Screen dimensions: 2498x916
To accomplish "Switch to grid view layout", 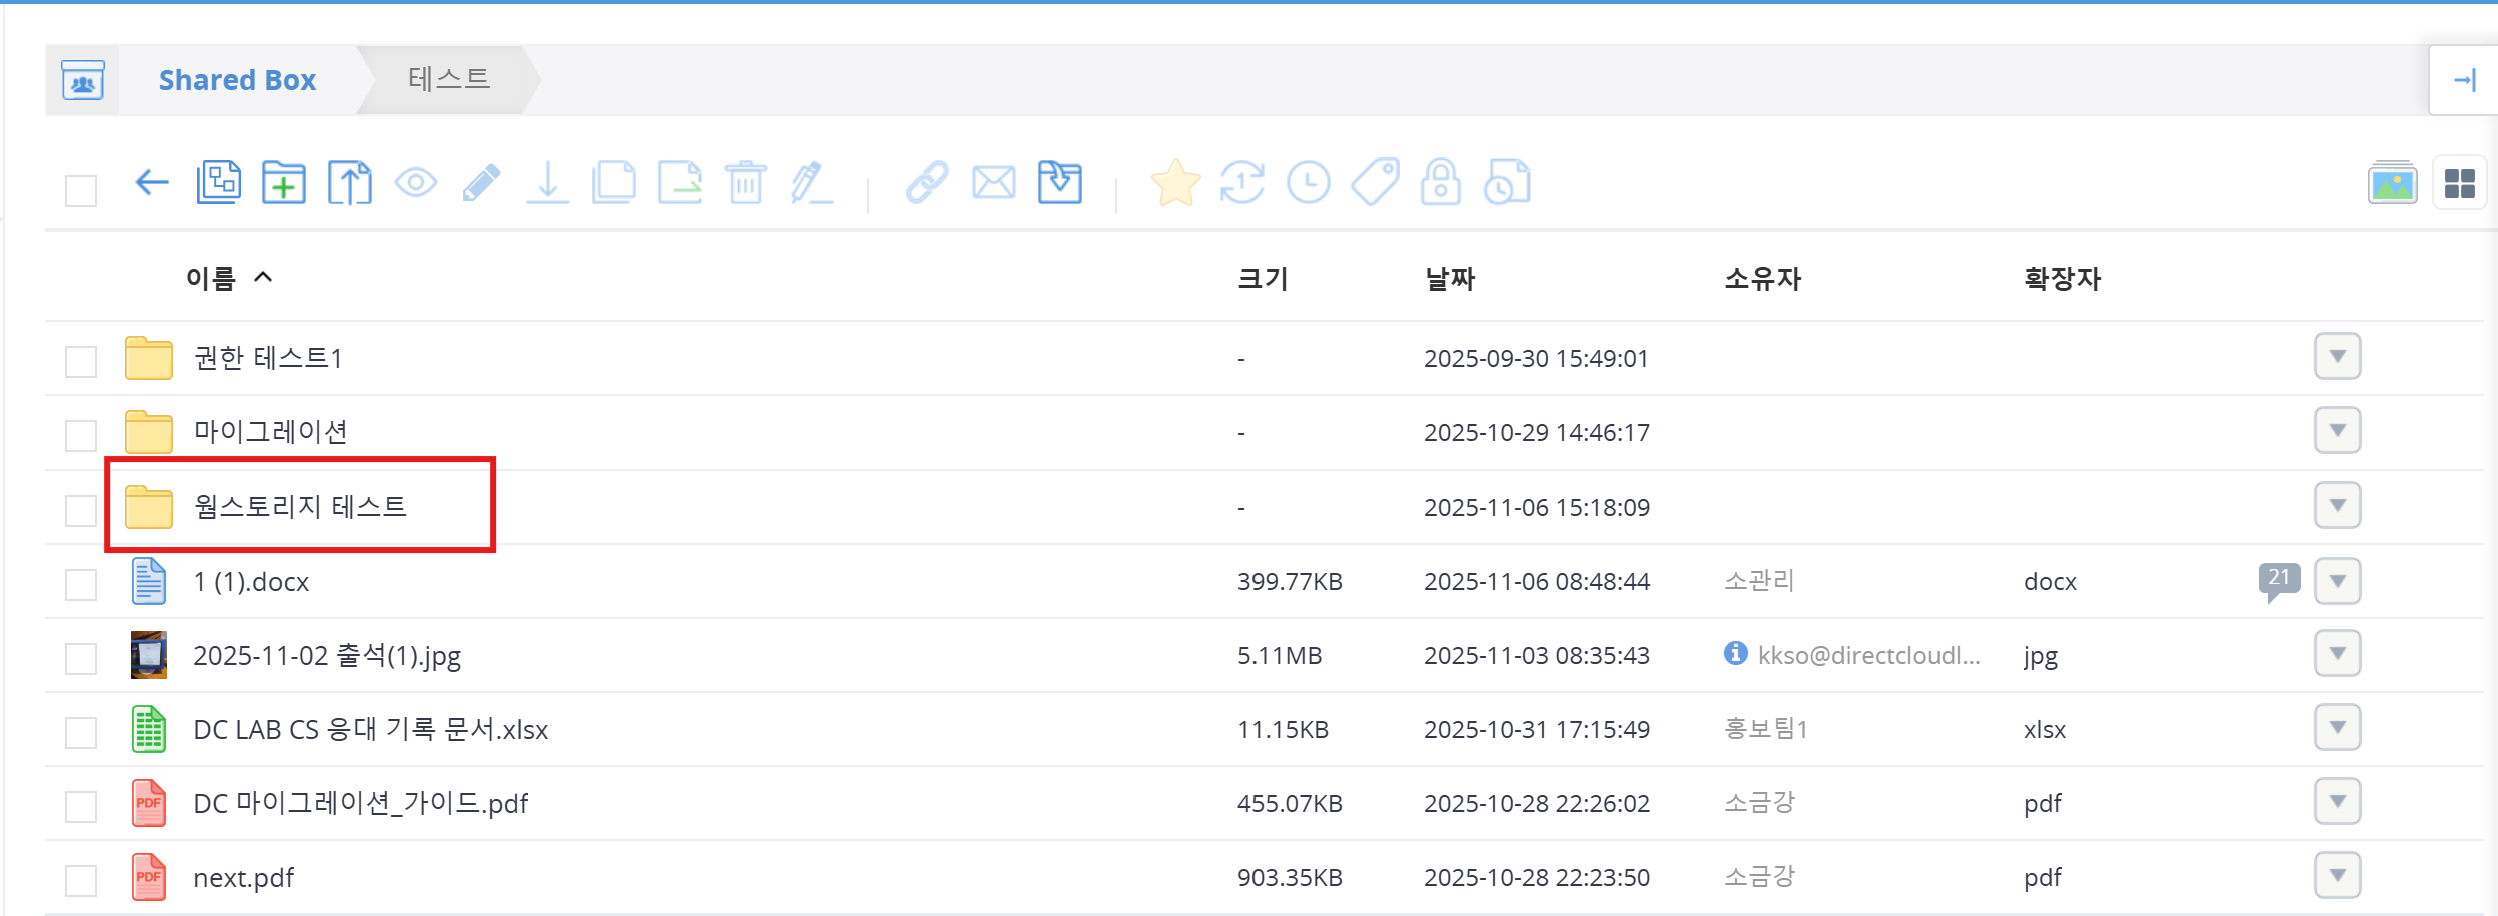I will pyautogui.click(x=2459, y=184).
